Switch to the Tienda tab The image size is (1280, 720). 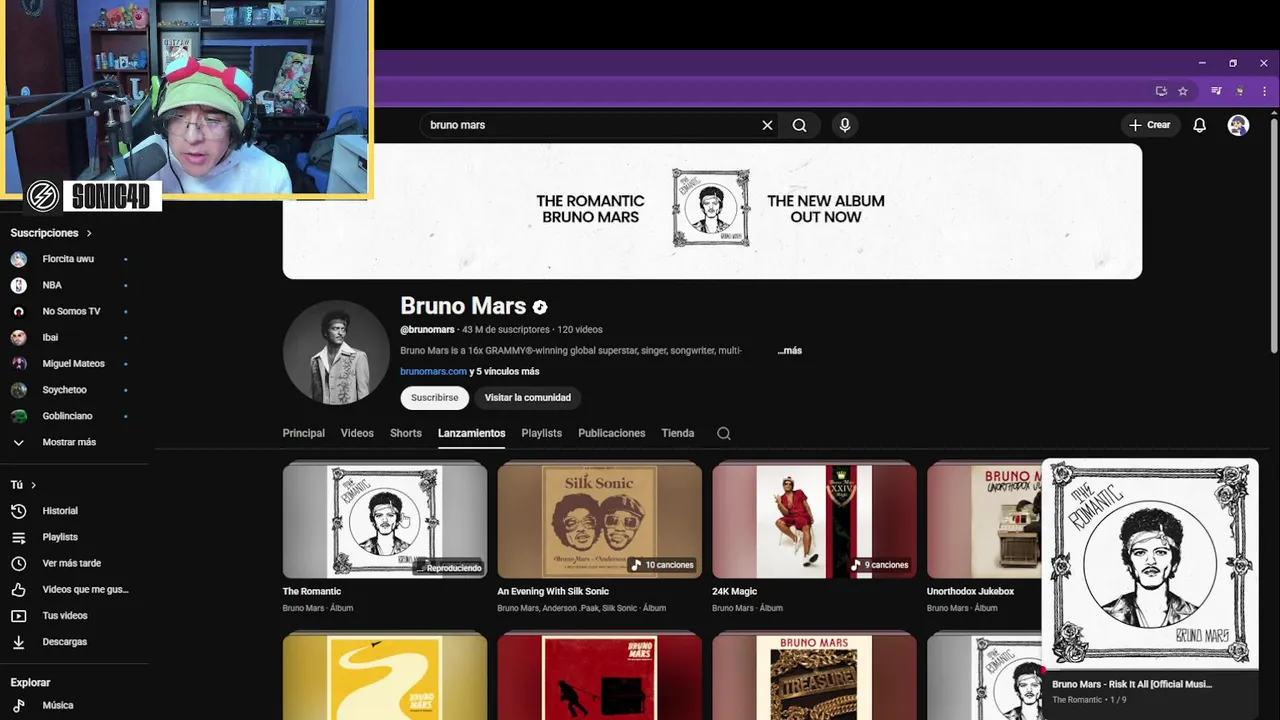point(678,433)
